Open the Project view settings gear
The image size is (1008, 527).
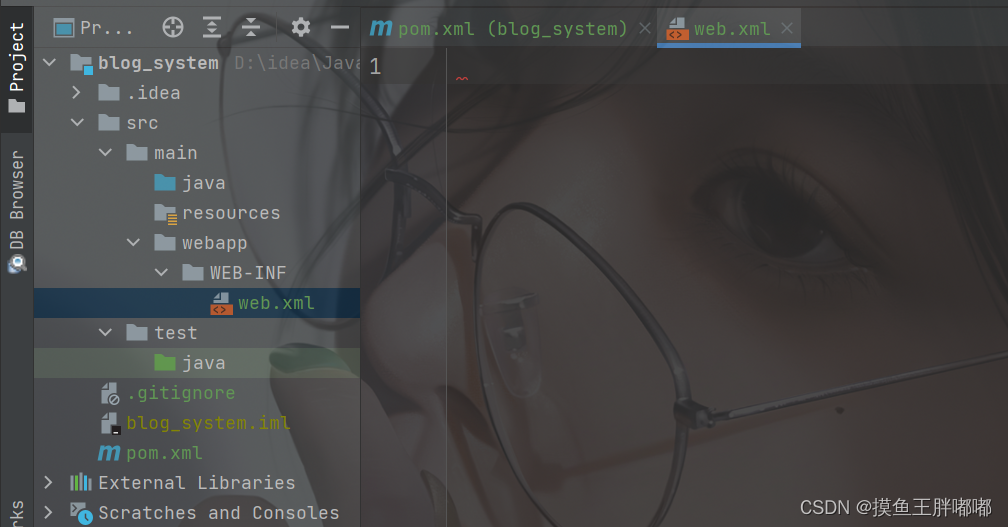point(301,27)
